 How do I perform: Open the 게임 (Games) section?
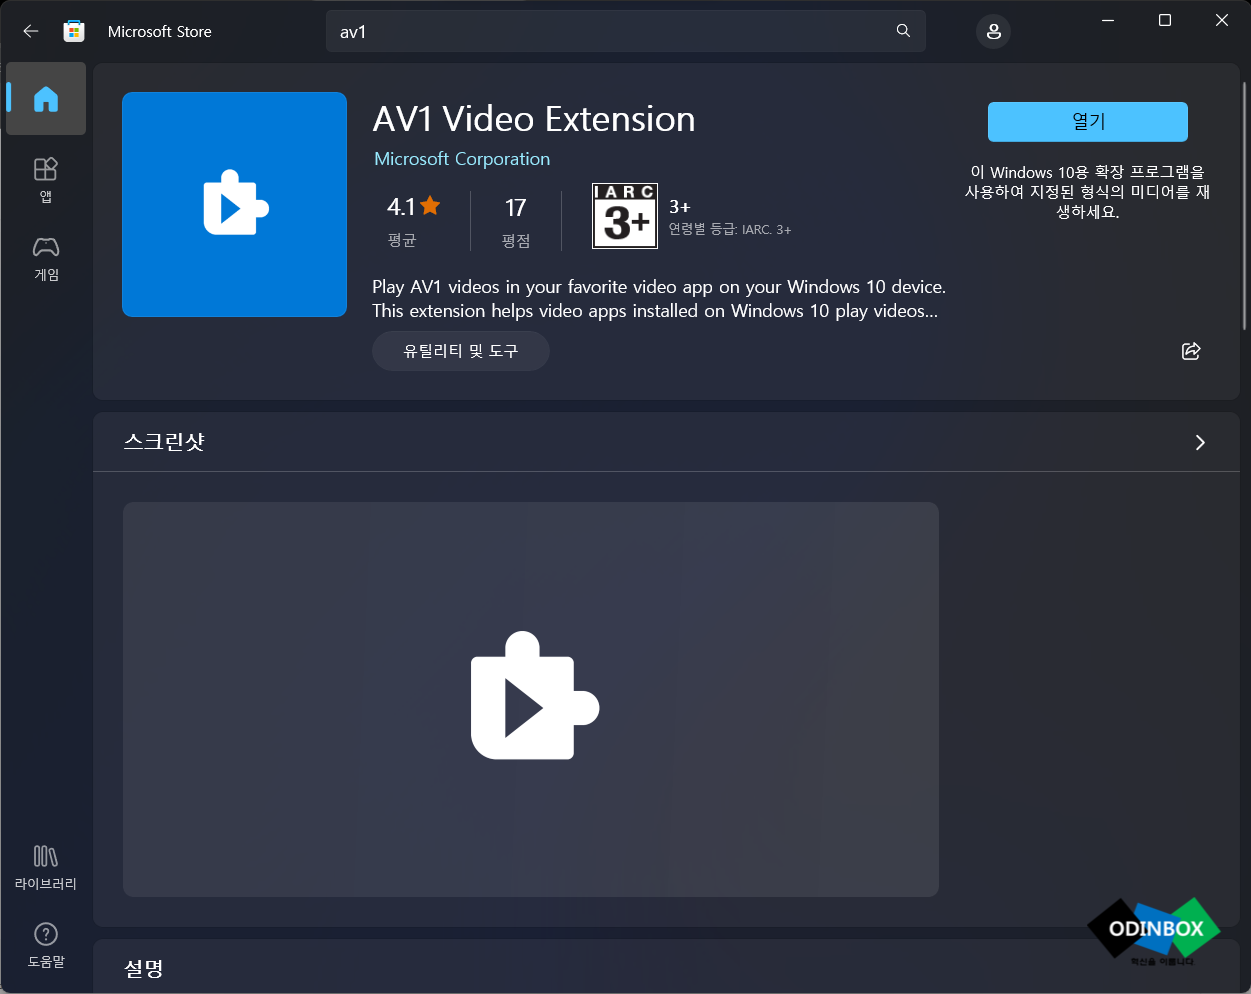(46, 259)
